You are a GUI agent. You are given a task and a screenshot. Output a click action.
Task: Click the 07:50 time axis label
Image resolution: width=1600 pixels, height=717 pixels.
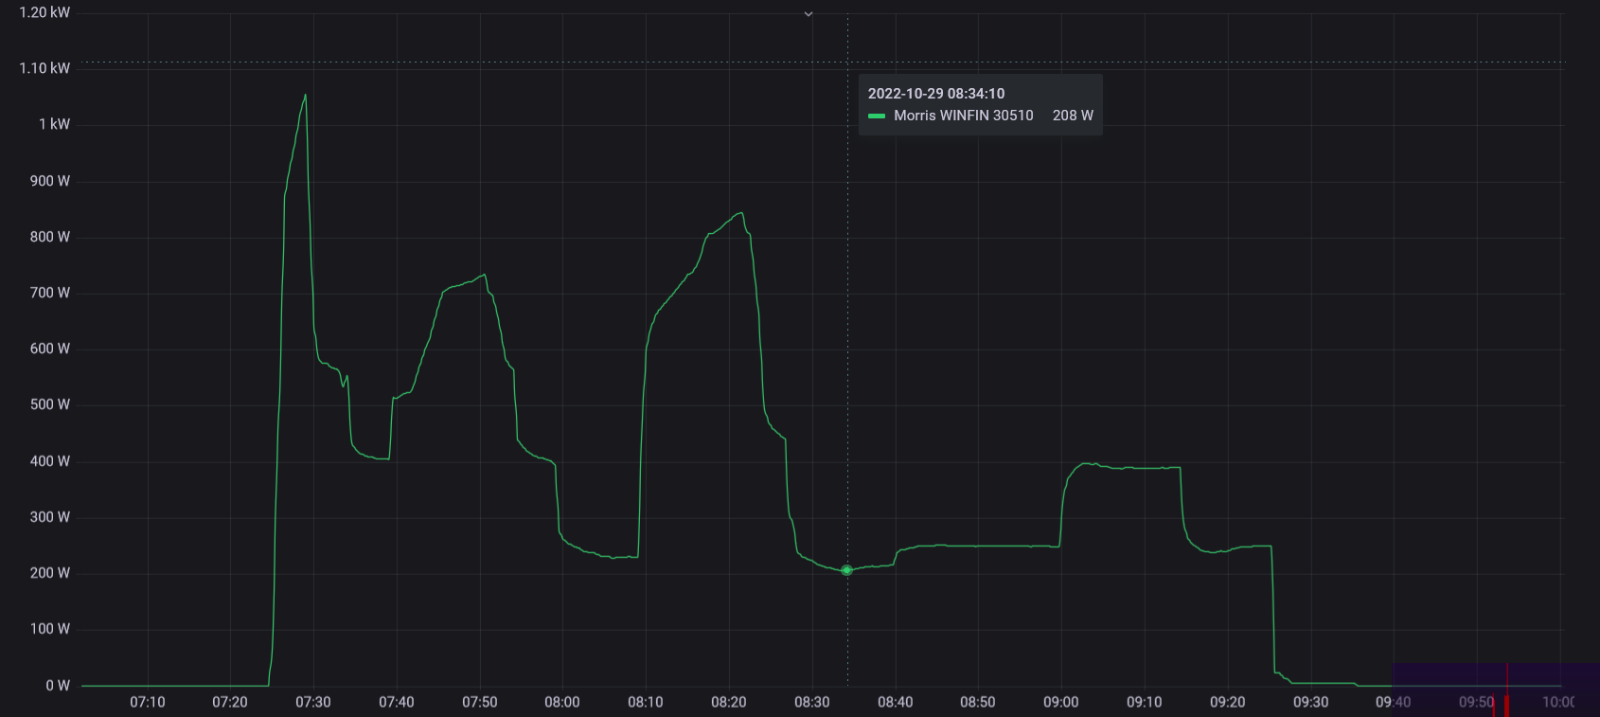coord(480,702)
